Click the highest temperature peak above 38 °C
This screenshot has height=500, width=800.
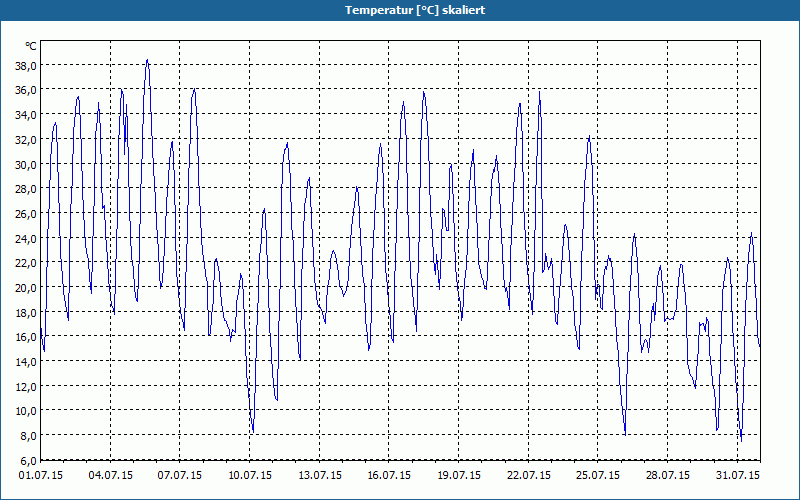(147, 60)
